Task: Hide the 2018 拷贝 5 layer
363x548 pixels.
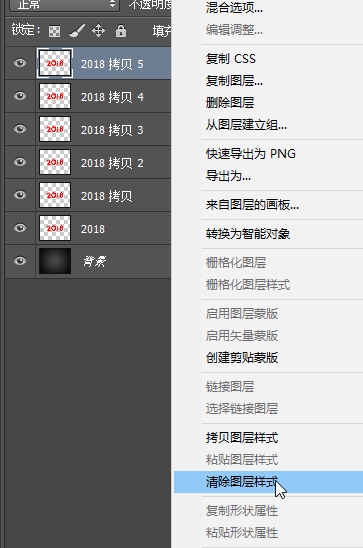Action: (20, 63)
